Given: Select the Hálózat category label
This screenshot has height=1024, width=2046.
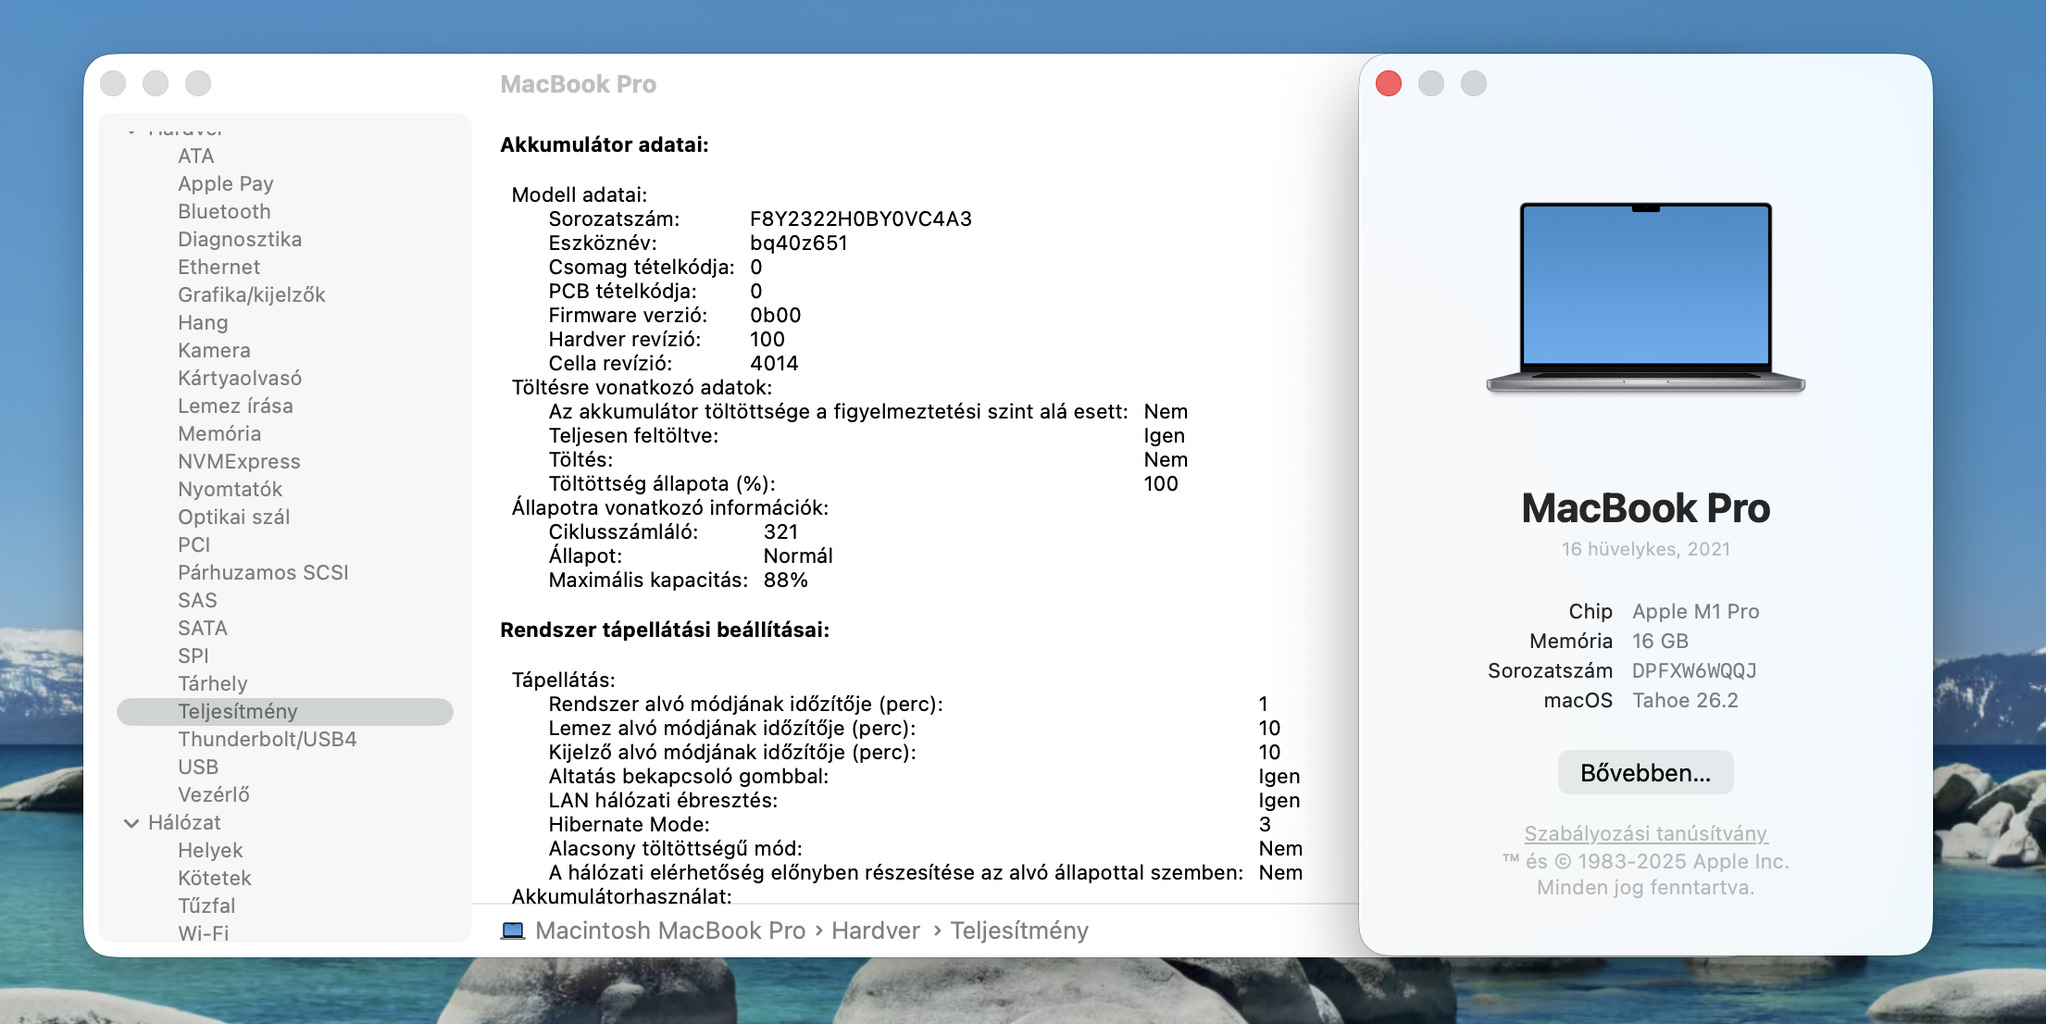Looking at the screenshot, I should (x=184, y=823).
